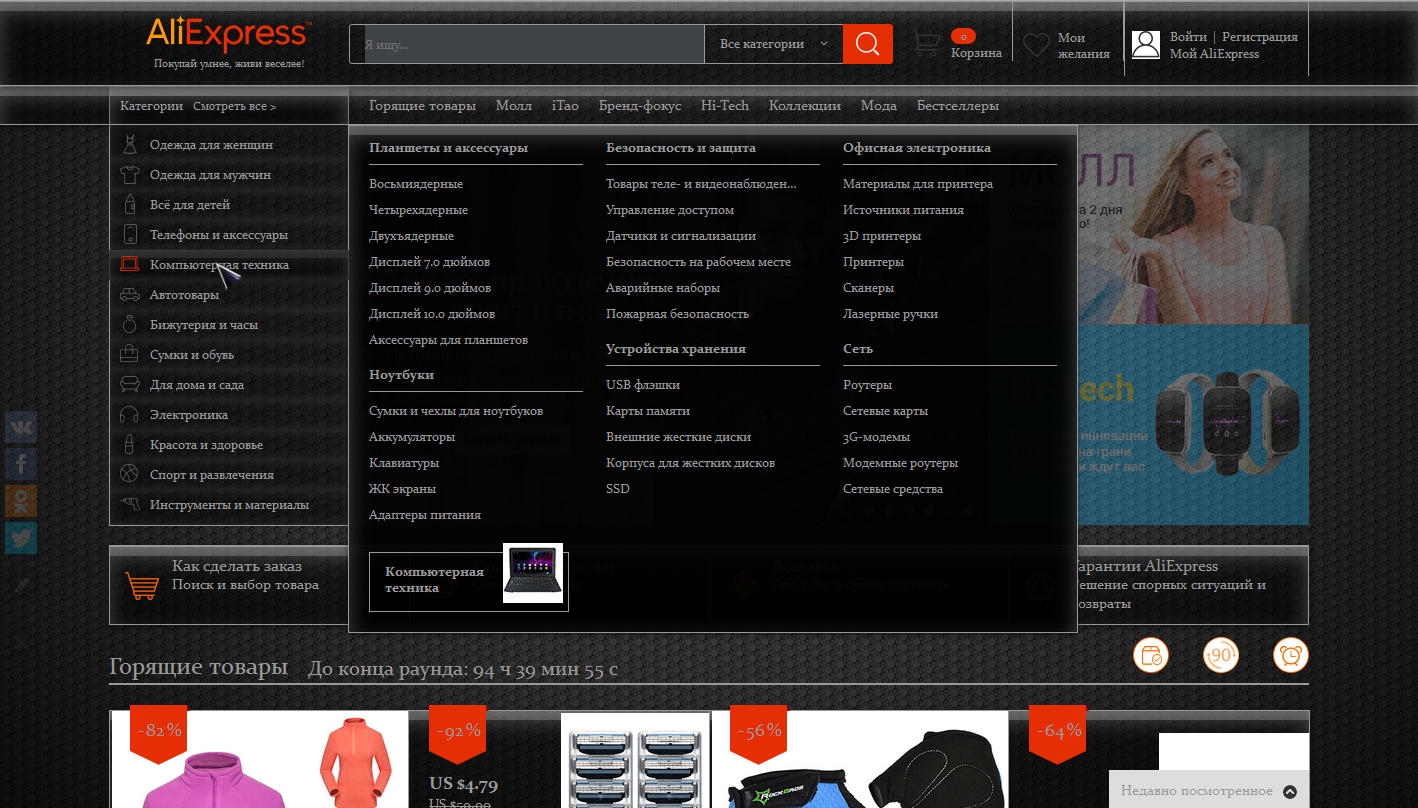Viewport: 1418px width, 808px height.
Task: Expand the 'Недавно посмотренное' panel
Action: pos(1208,790)
